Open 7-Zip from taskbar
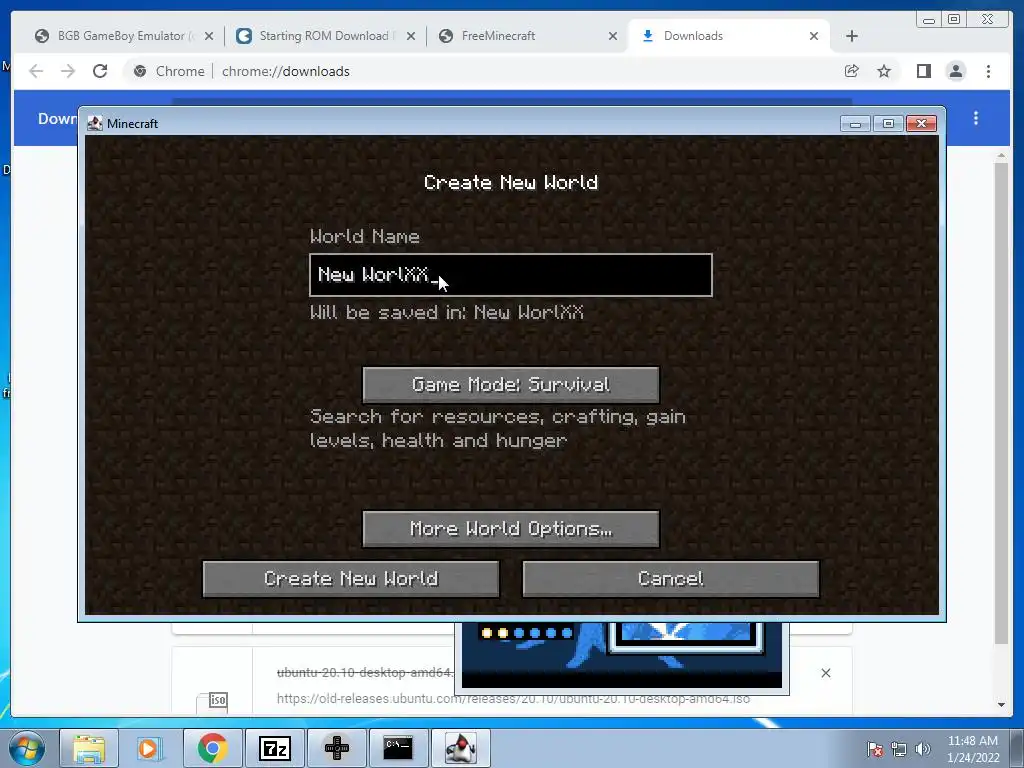The height and width of the screenshot is (768, 1024). tap(274, 748)
